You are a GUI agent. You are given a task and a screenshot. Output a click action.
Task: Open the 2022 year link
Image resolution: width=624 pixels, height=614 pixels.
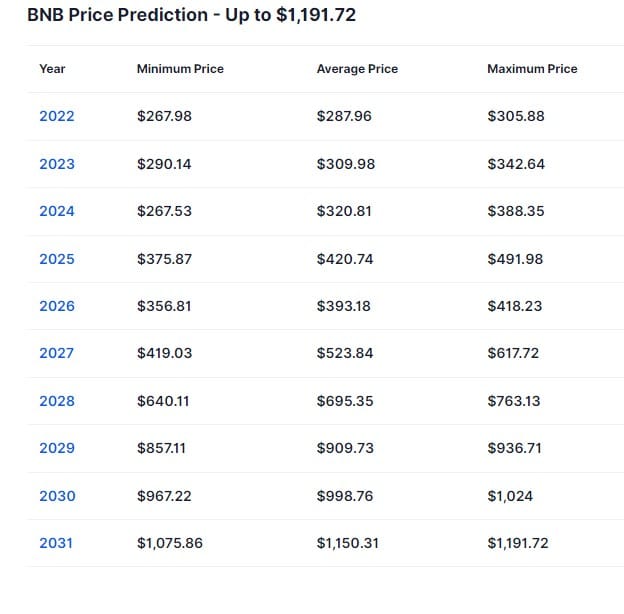click(x=57, y=116)
